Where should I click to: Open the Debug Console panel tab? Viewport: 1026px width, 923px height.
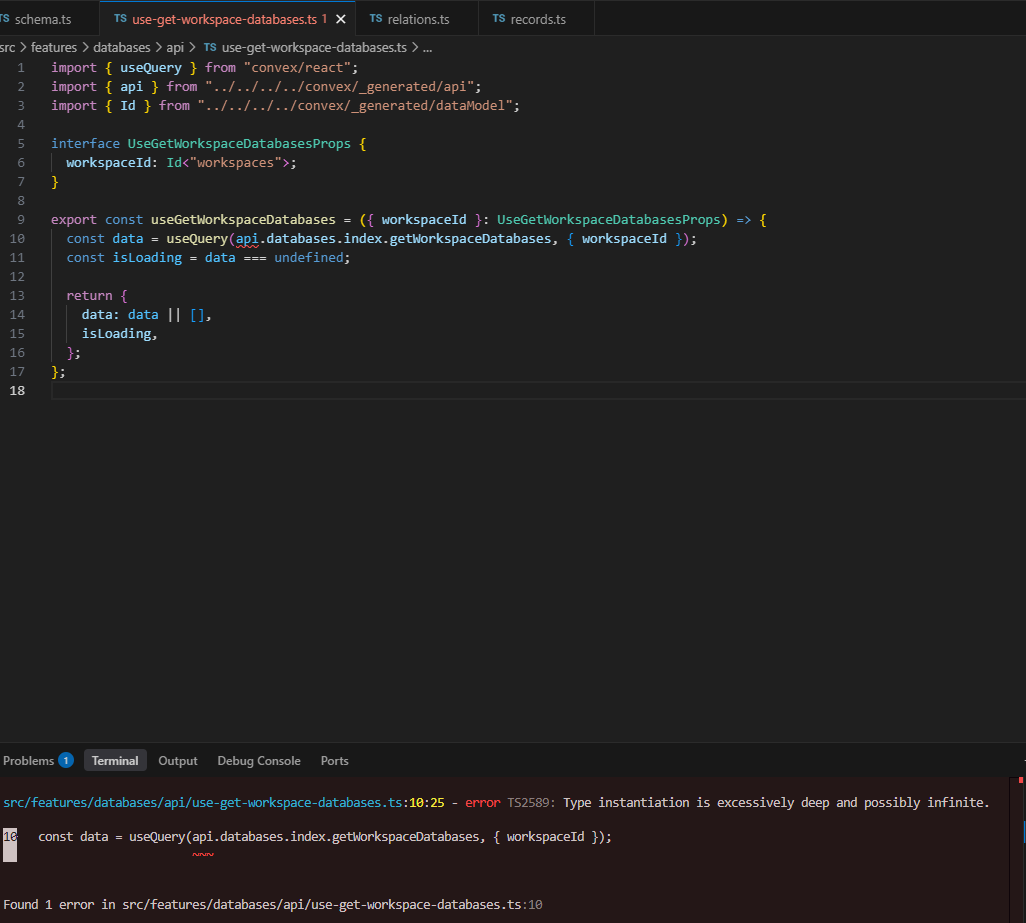(x=259, y=761)
